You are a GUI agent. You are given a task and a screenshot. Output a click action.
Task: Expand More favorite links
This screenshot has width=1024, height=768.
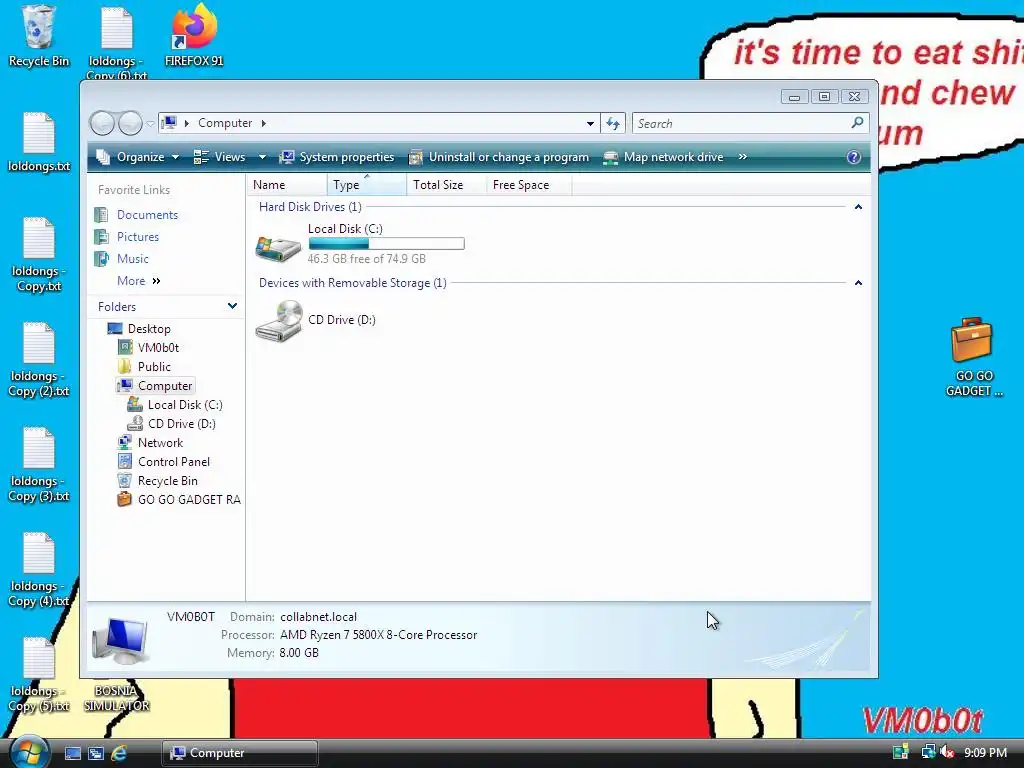pyautogui.click(x=138, y=281)
